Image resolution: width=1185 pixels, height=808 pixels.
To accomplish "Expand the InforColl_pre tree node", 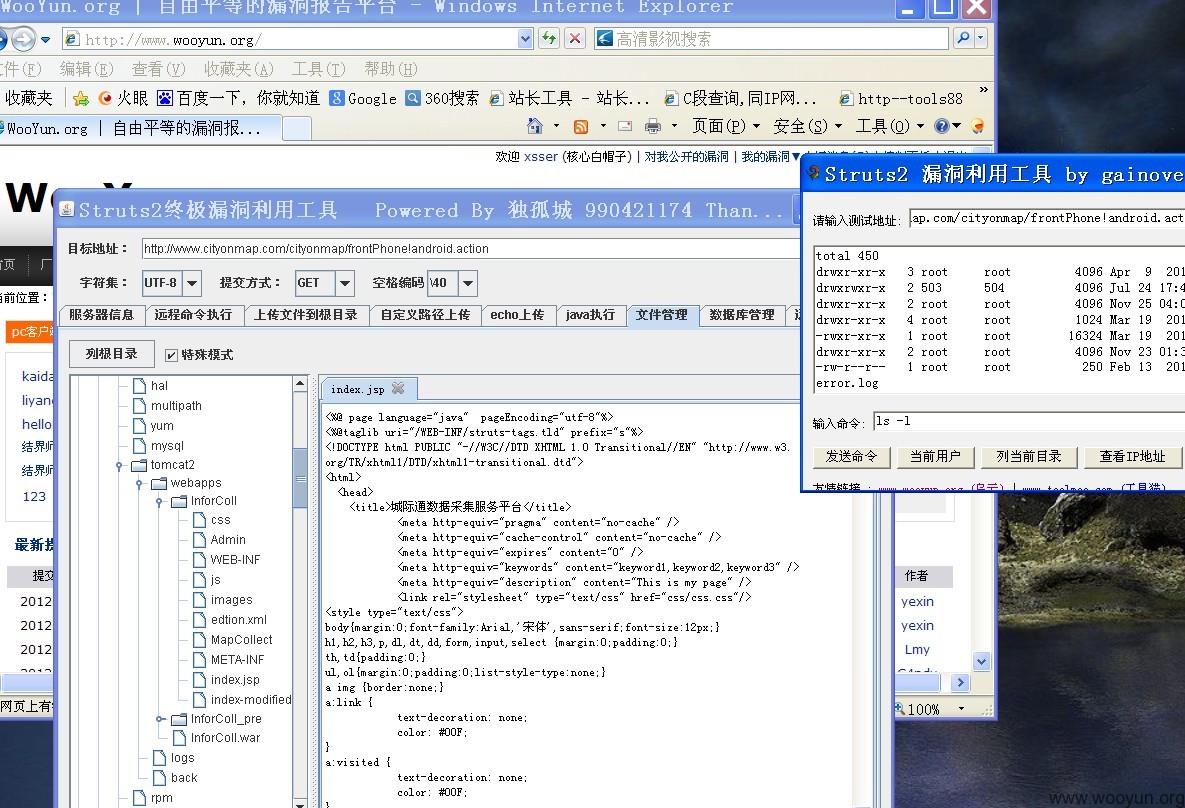I will coord(159,719).
